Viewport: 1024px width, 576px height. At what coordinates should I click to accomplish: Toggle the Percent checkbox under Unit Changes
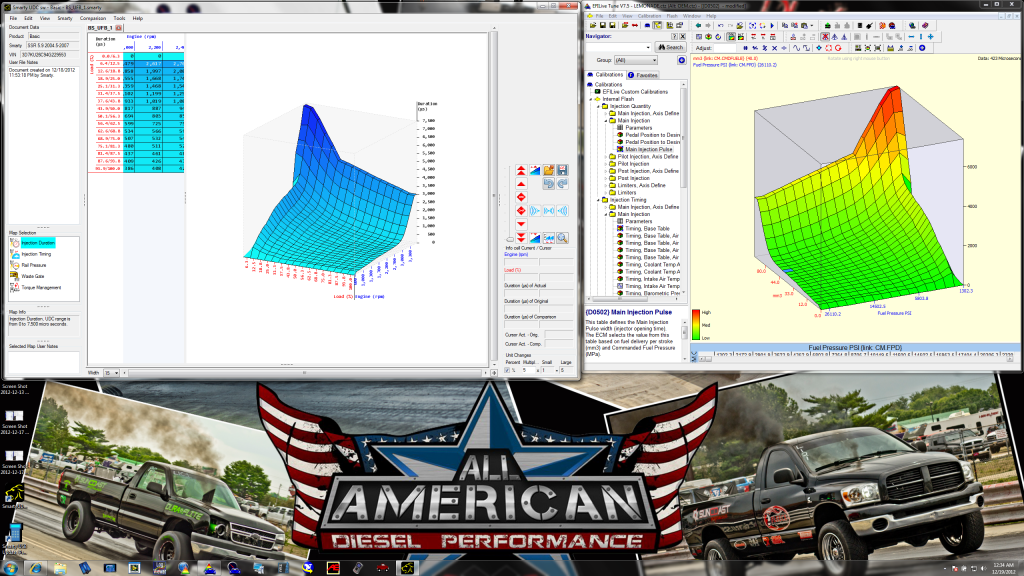click(507, 370)
